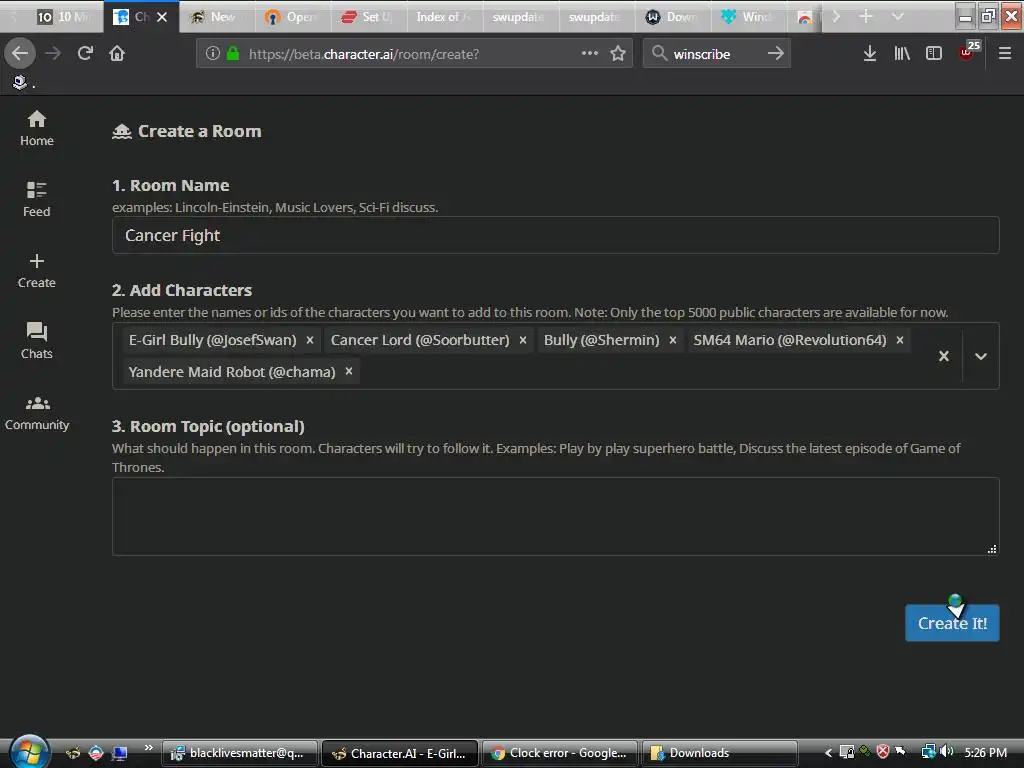1024x768 pixels.
Task: Switch to the Wind browser tab
Action: click(x=748, y=17)
